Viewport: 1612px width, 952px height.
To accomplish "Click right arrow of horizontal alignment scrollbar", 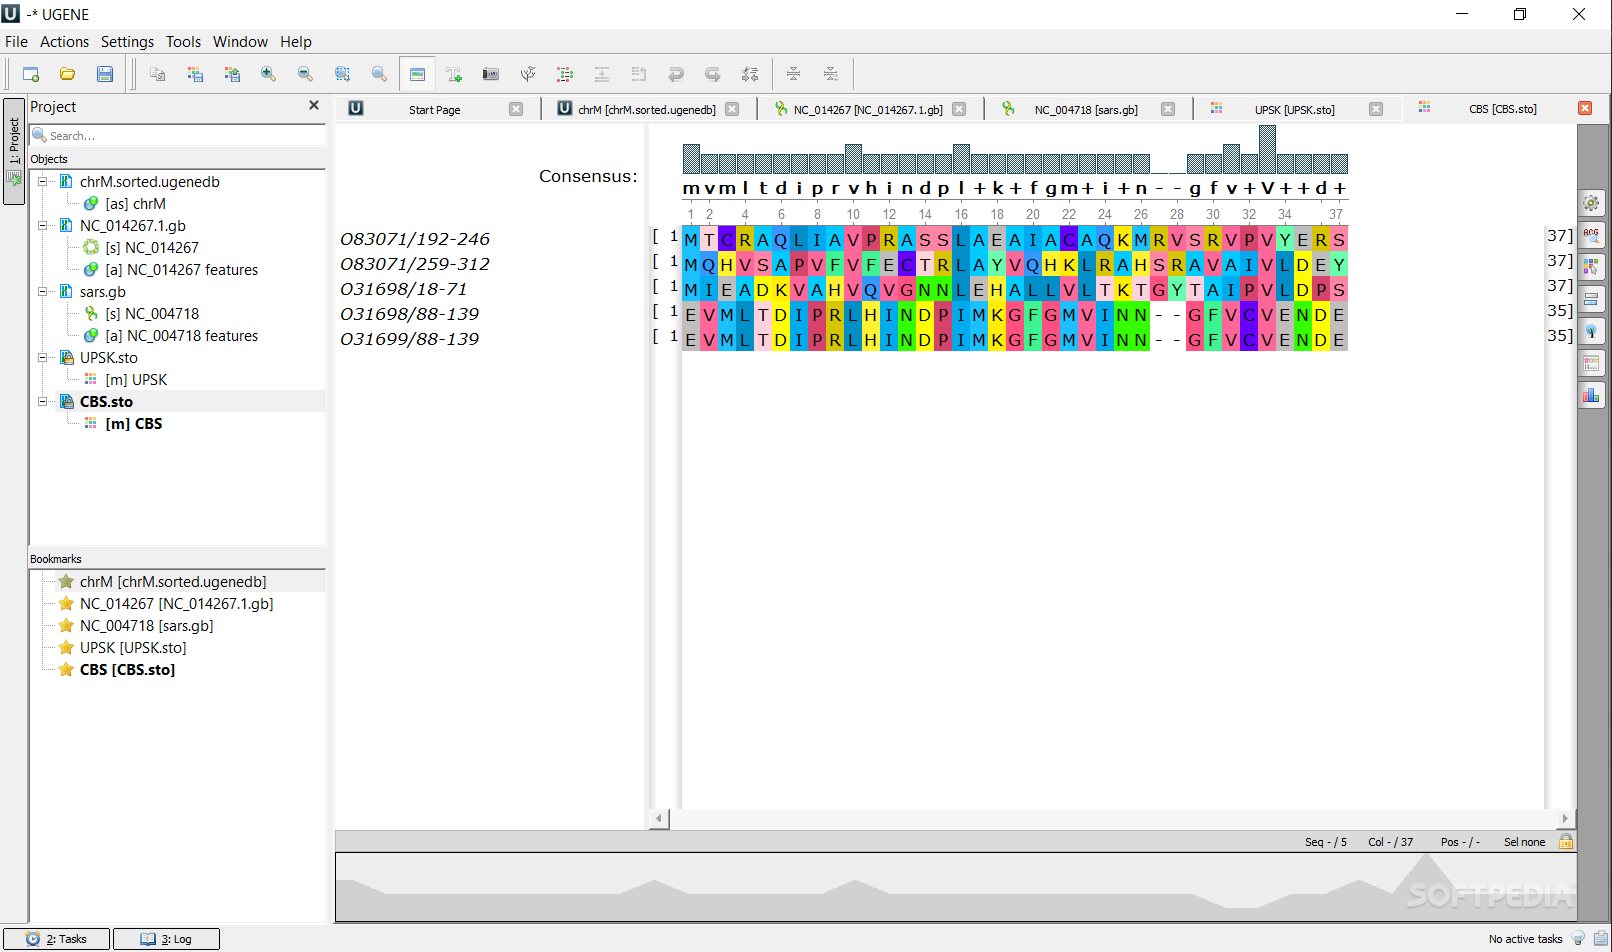I will click(1566, 819).
